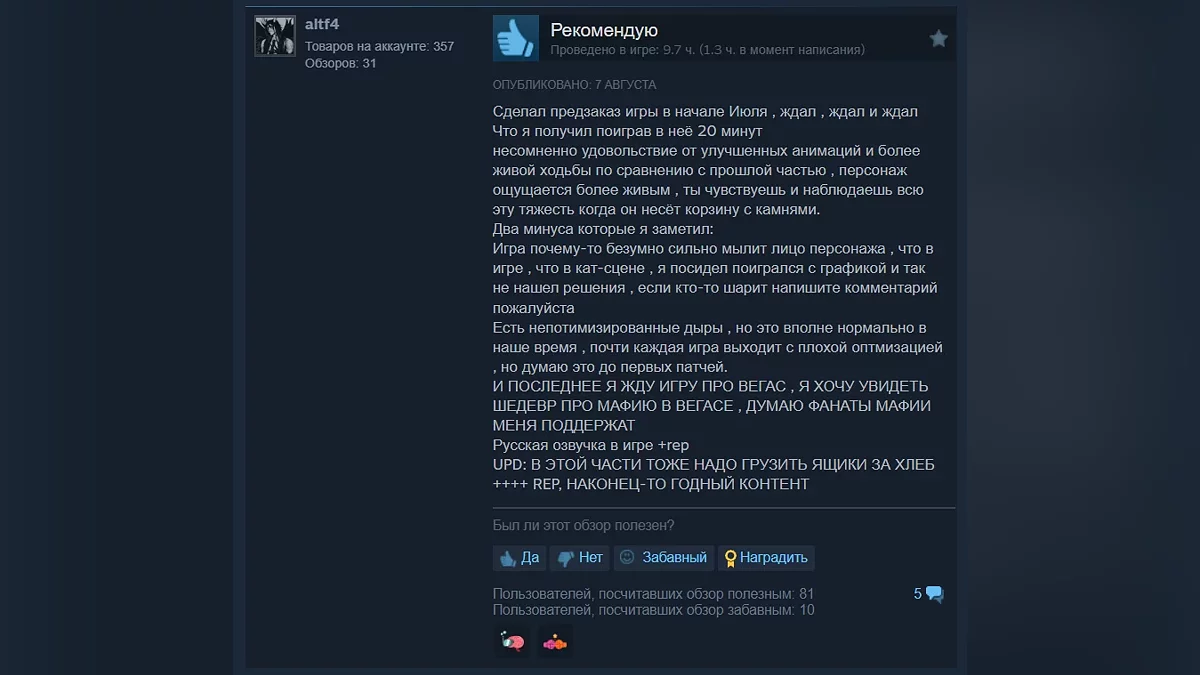Click the Проведено в игре 9.7 ч. line
The width and height of the screenshot is (1200, 675).
(x=708, y=50)
